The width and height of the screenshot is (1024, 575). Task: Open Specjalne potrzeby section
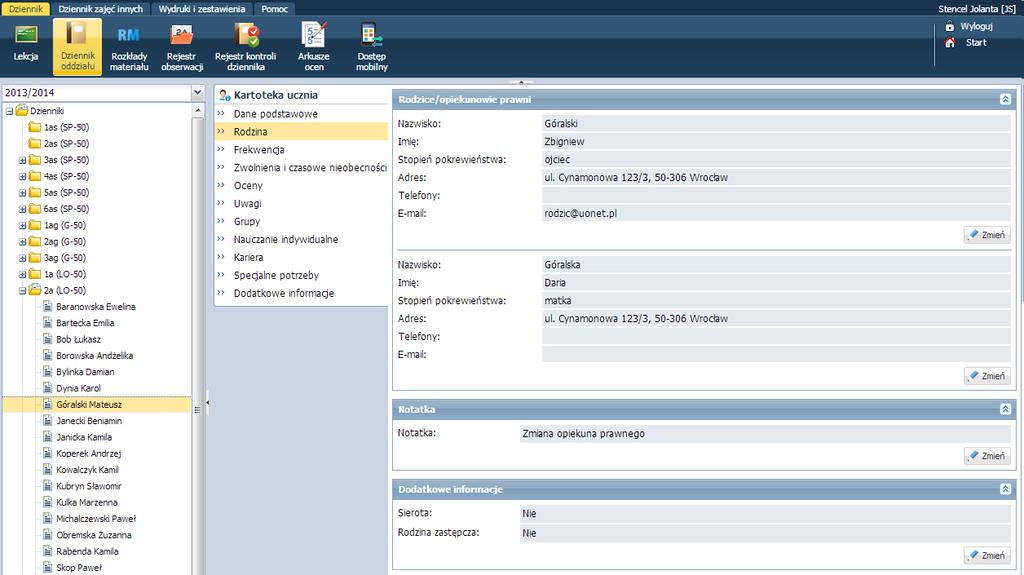coord(276,275)
